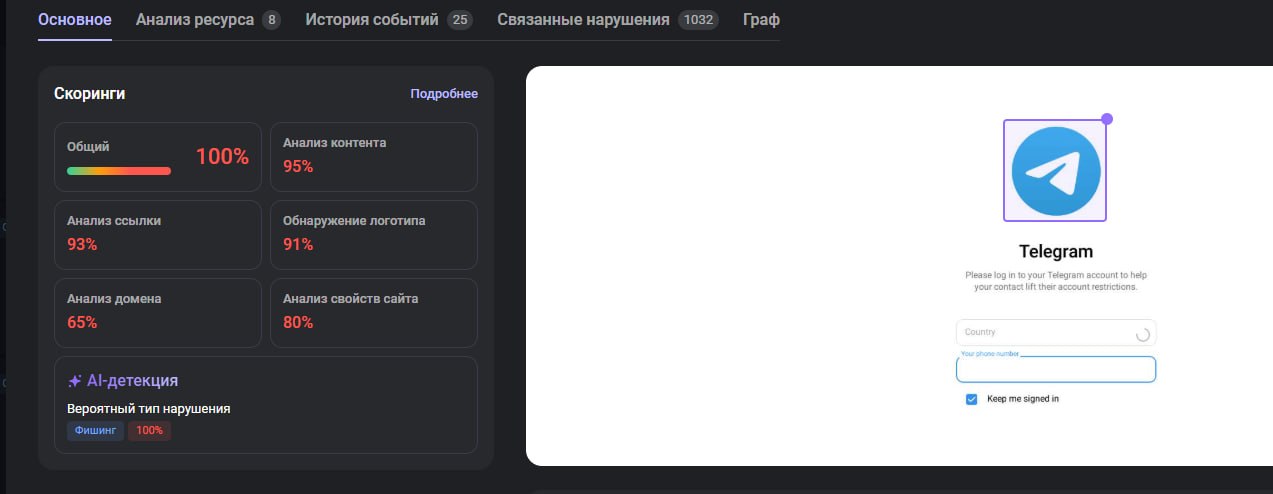Viewport: 1273px width, 494px height.
Task: Click the Вероятный тип нарушения label
Action: click(x=149, y=408)
